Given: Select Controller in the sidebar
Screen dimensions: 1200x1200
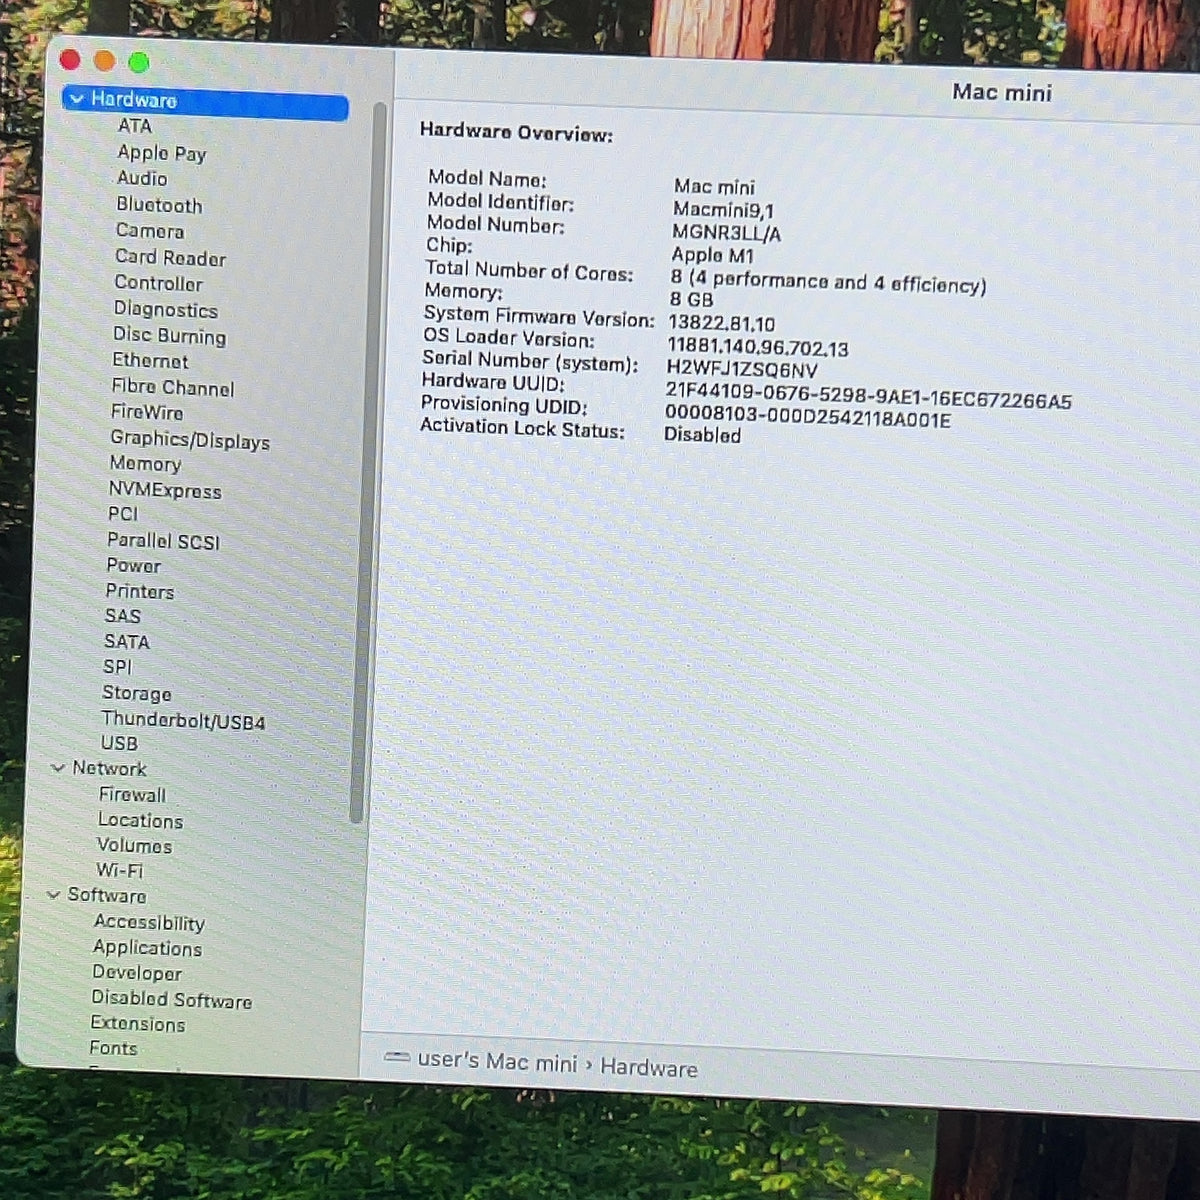Looking at the screenshot, I should (x=158, y=283).
